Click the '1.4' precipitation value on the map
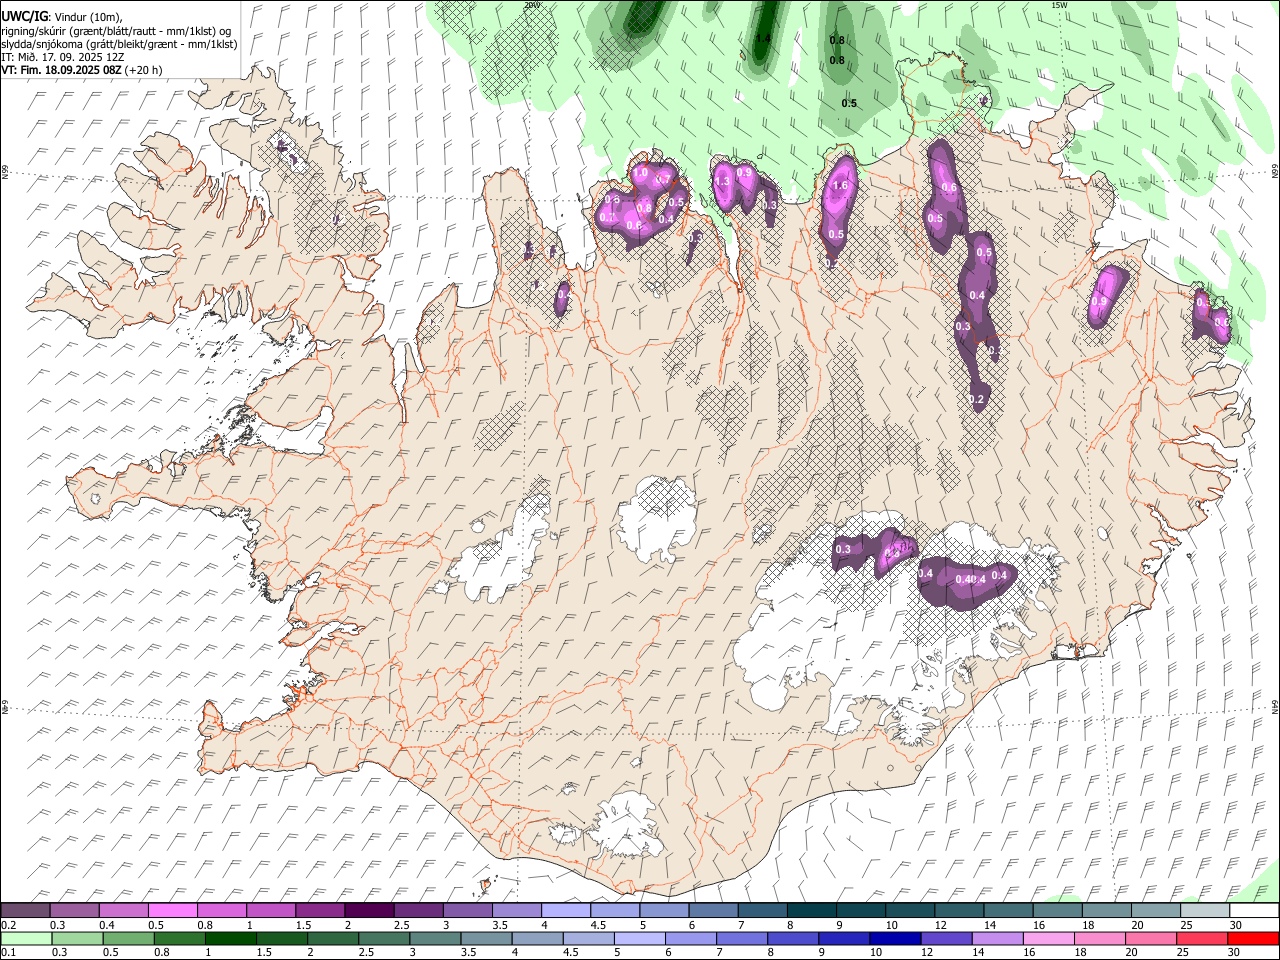Screen dimensions: 1280x960 click(763, 39)
